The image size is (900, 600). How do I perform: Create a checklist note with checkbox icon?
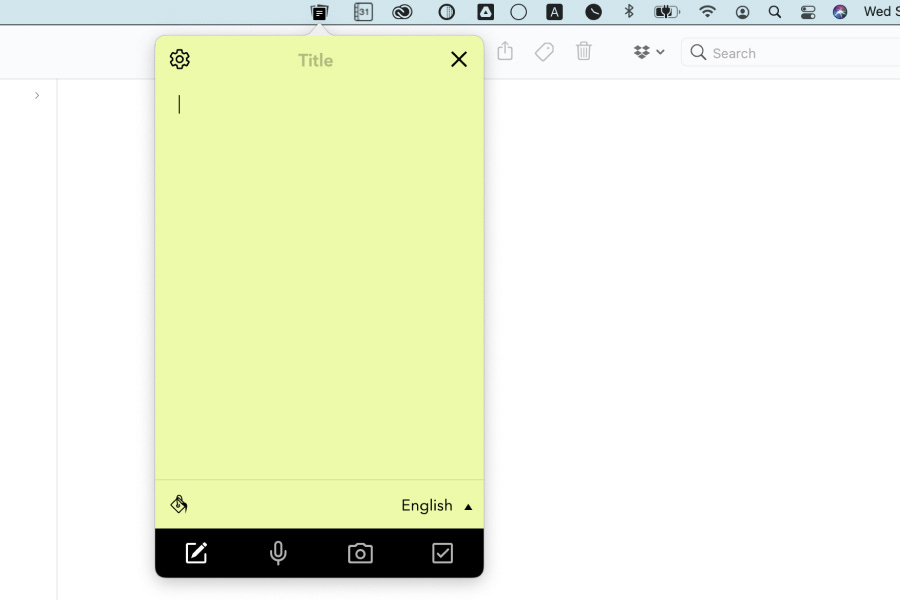click(x=443, y=553)
